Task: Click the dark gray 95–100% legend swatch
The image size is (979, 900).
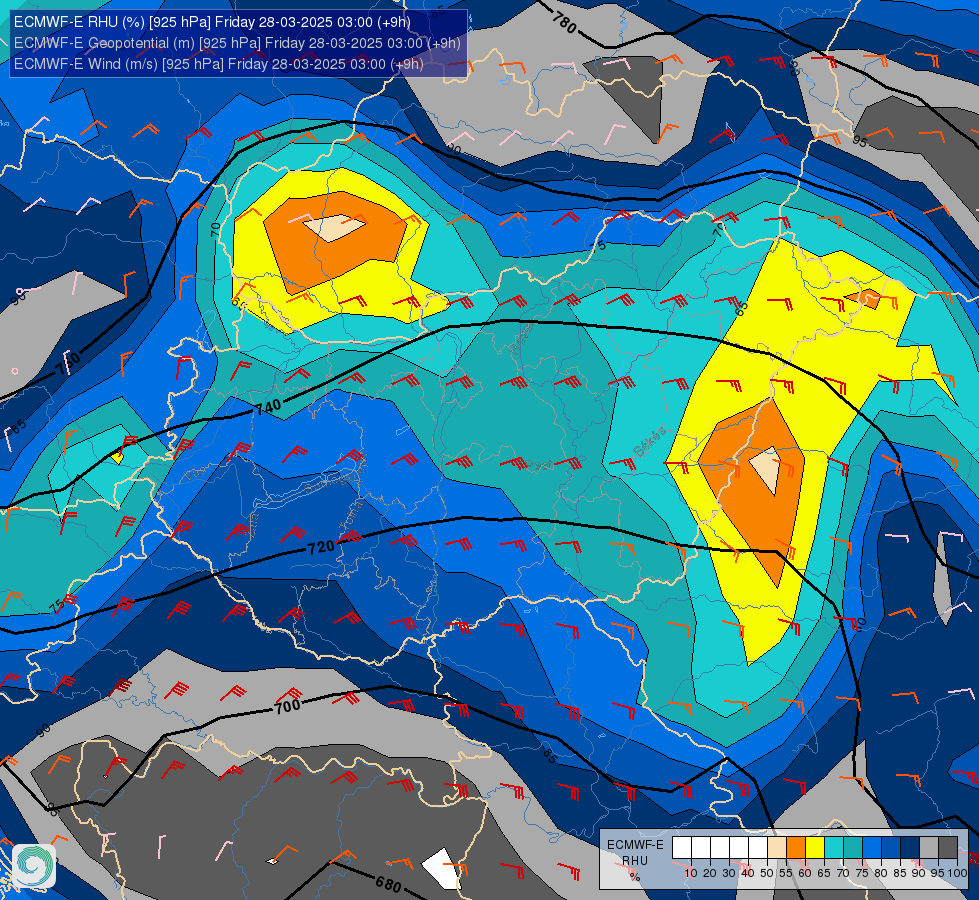Action: tap(948, 847)
